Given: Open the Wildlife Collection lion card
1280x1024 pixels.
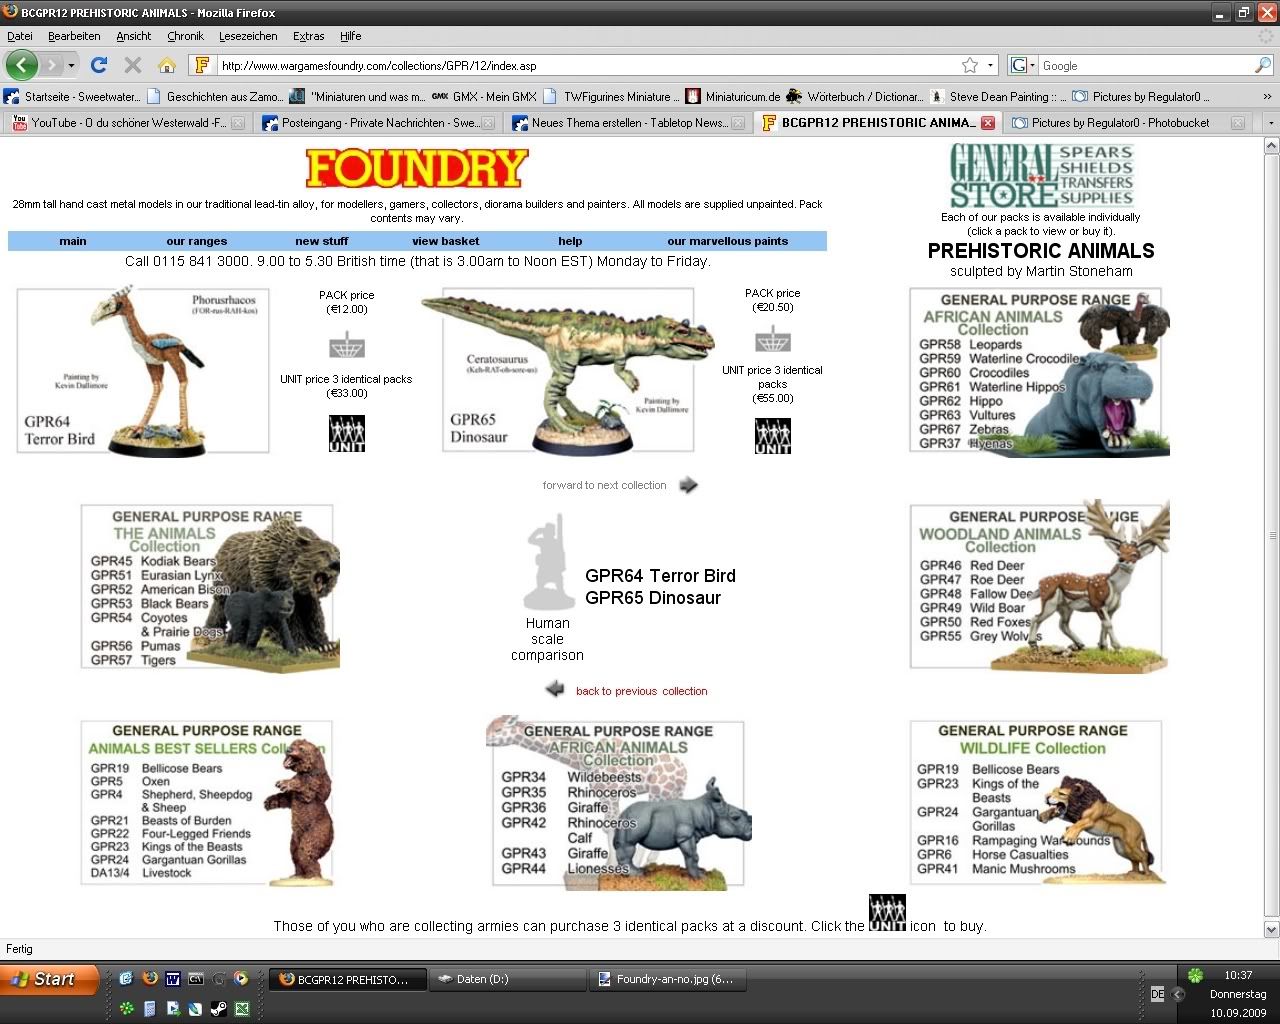Looking at the screenshot, I should [1037, 802].
